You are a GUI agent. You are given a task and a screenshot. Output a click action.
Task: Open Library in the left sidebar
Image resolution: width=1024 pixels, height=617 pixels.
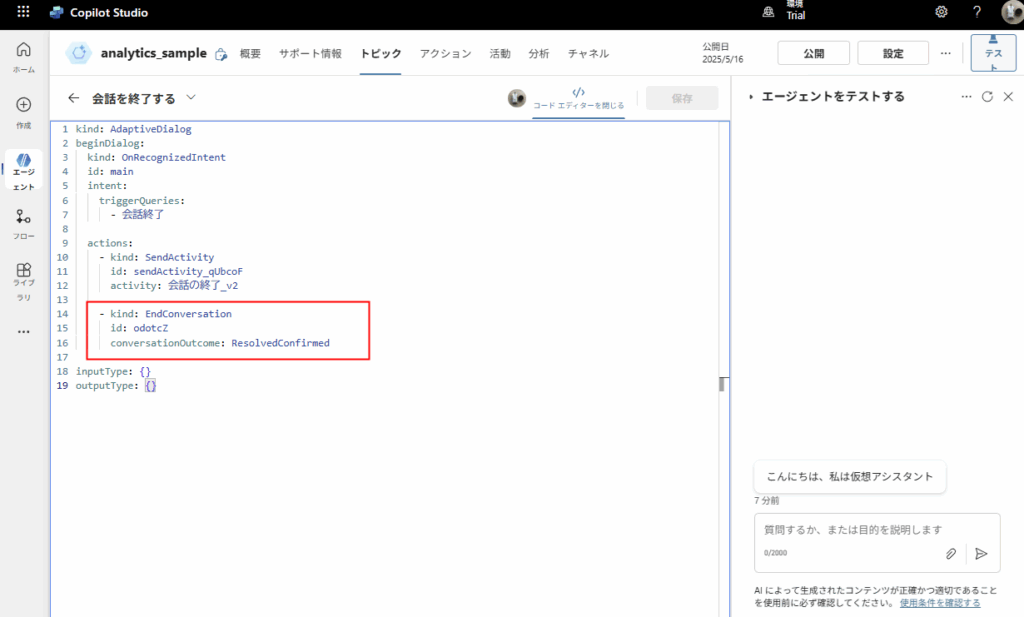[24, 281]
